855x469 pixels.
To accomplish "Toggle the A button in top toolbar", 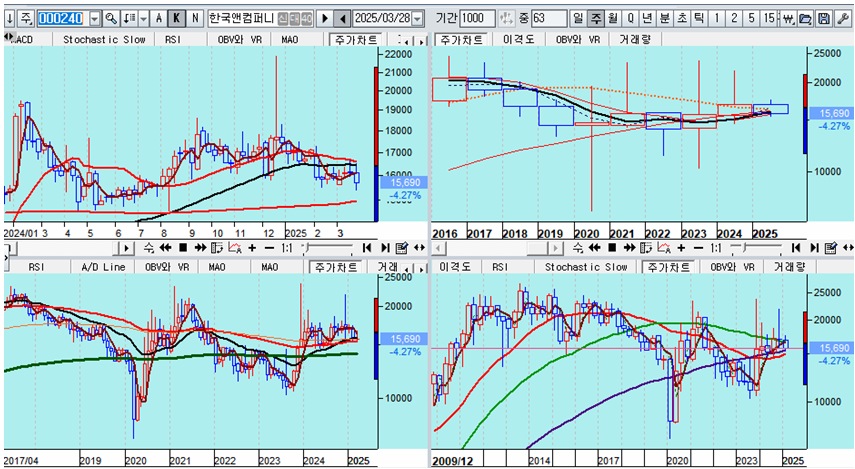I will 159,19.
